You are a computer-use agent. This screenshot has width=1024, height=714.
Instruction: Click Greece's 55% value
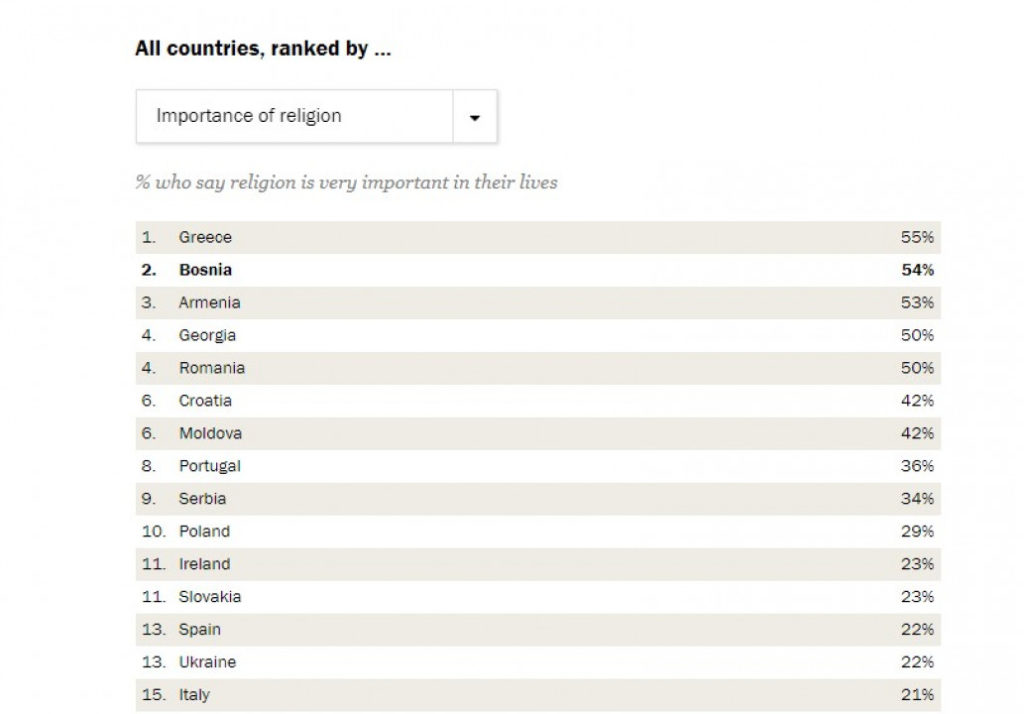click(917, 238)
